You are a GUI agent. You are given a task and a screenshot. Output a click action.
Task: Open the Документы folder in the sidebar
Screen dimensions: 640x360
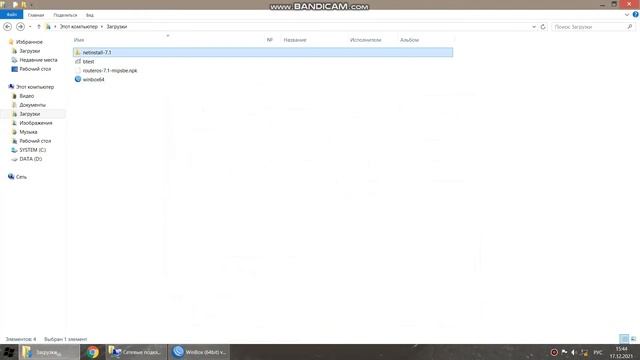(x=32, y=105)
